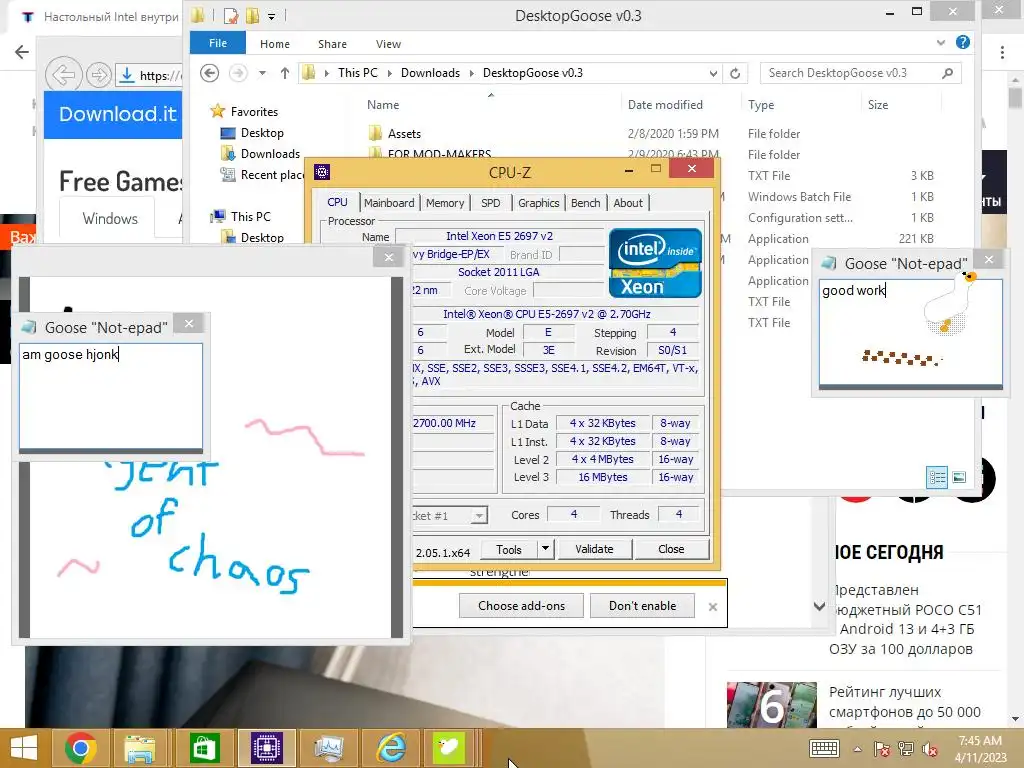This screenshot has height=768, width=1024.
Task: Open Chrome from the taskbar
Action: click(x=81, y=747)
